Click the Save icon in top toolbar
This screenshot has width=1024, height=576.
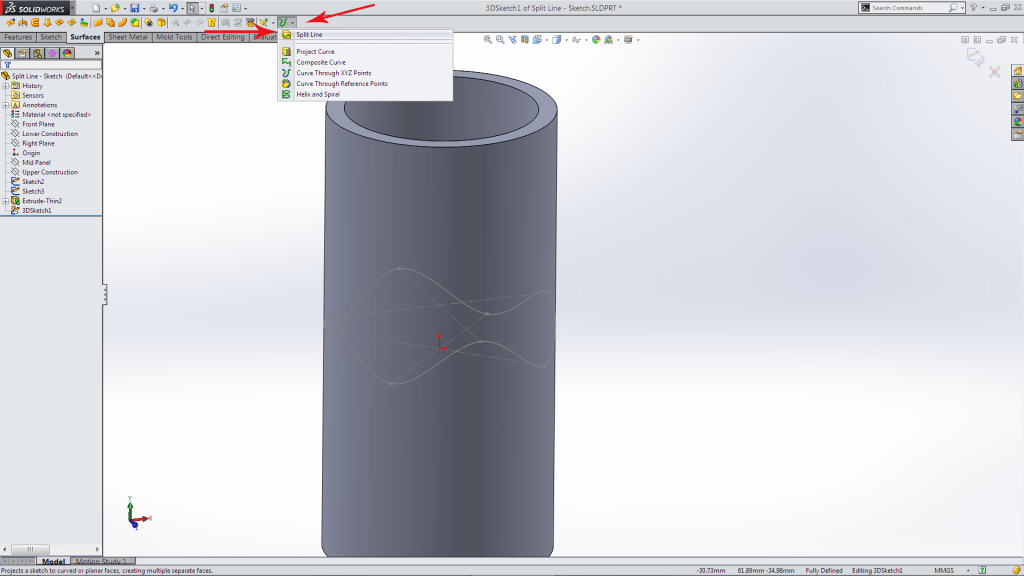[x=134, y=8]
